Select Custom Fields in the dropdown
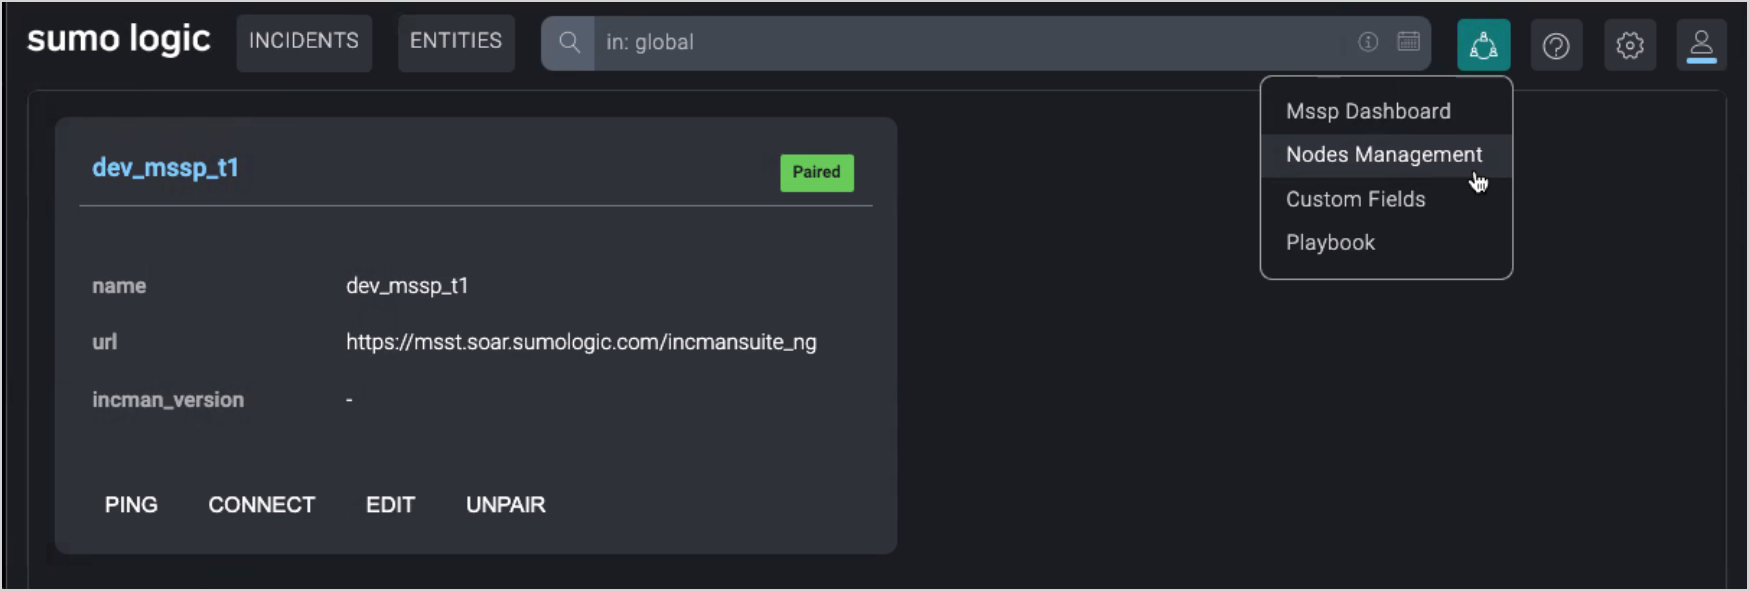 [x=1355, y=199]
